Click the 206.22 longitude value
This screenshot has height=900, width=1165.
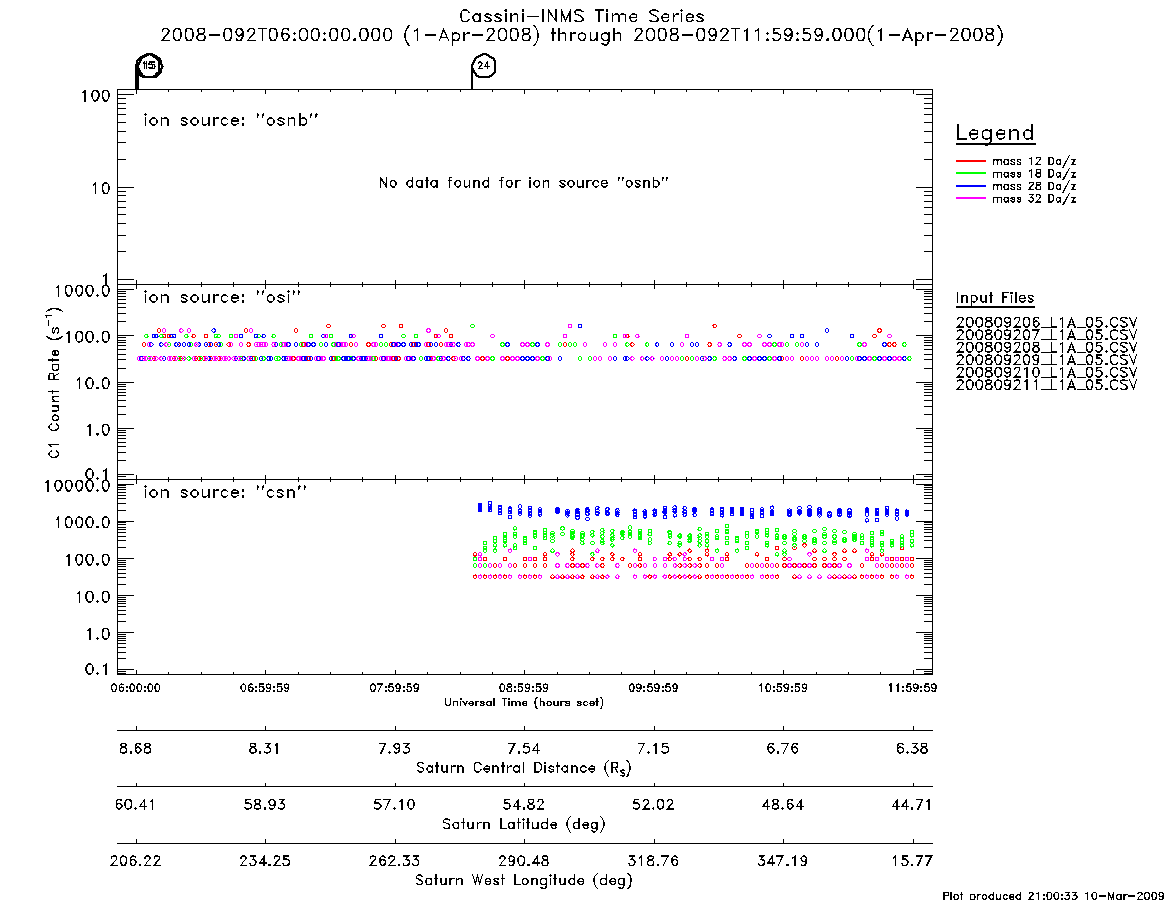[x=135, y=861]
